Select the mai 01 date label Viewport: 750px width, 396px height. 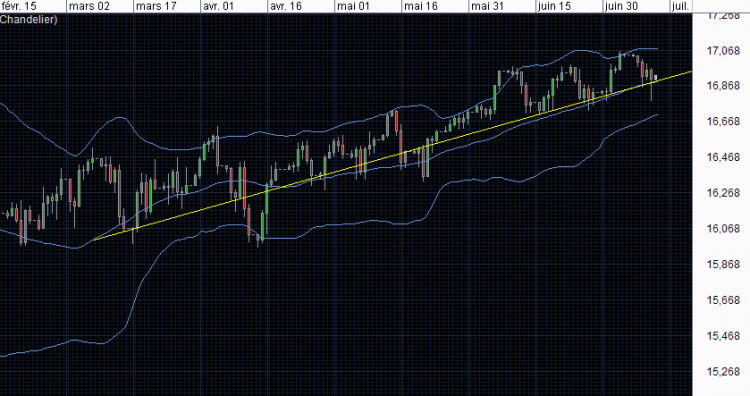click(353, 6)
